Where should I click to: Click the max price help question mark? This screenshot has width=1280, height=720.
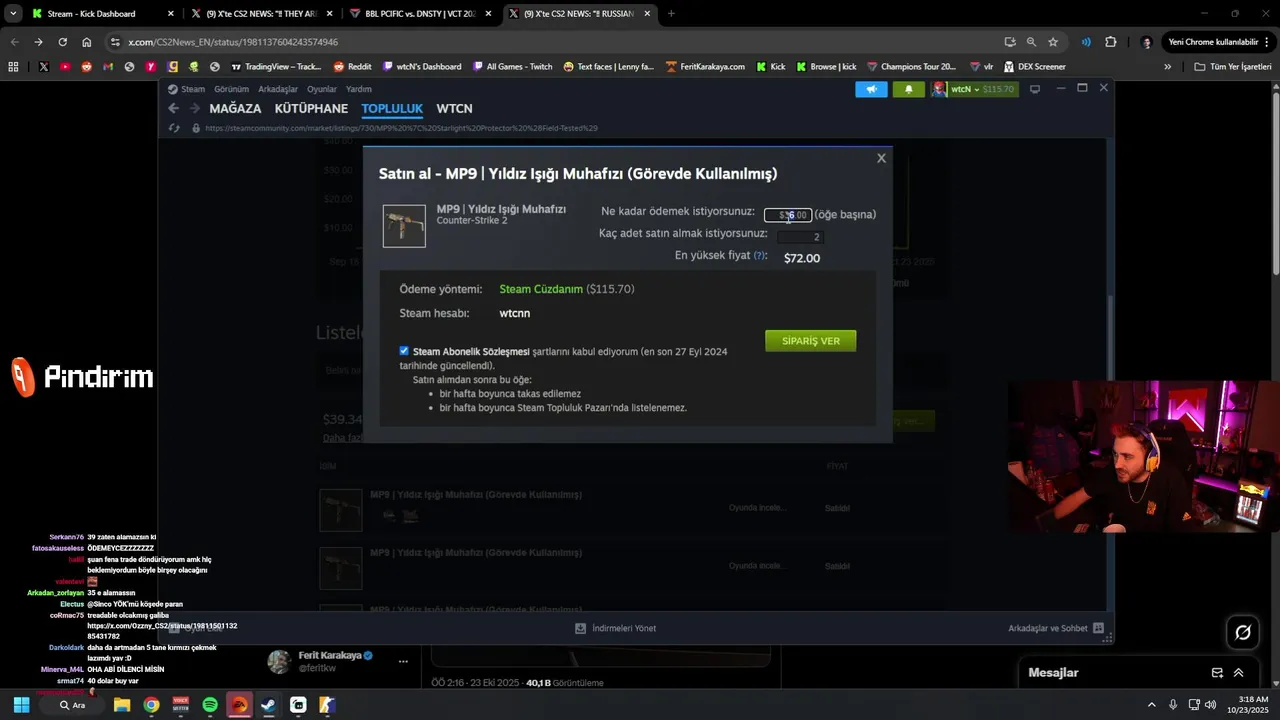[760, 256]
